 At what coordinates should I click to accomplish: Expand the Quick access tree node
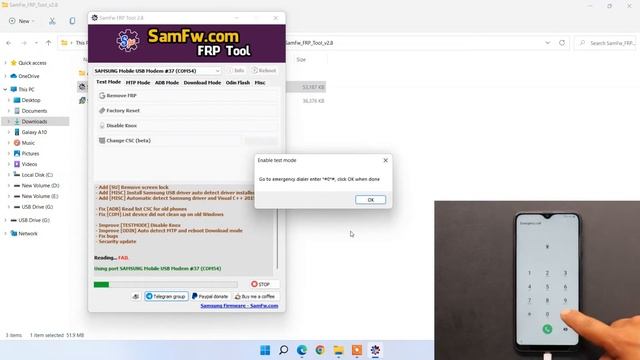pyautogui.click(x=5, y=63)
